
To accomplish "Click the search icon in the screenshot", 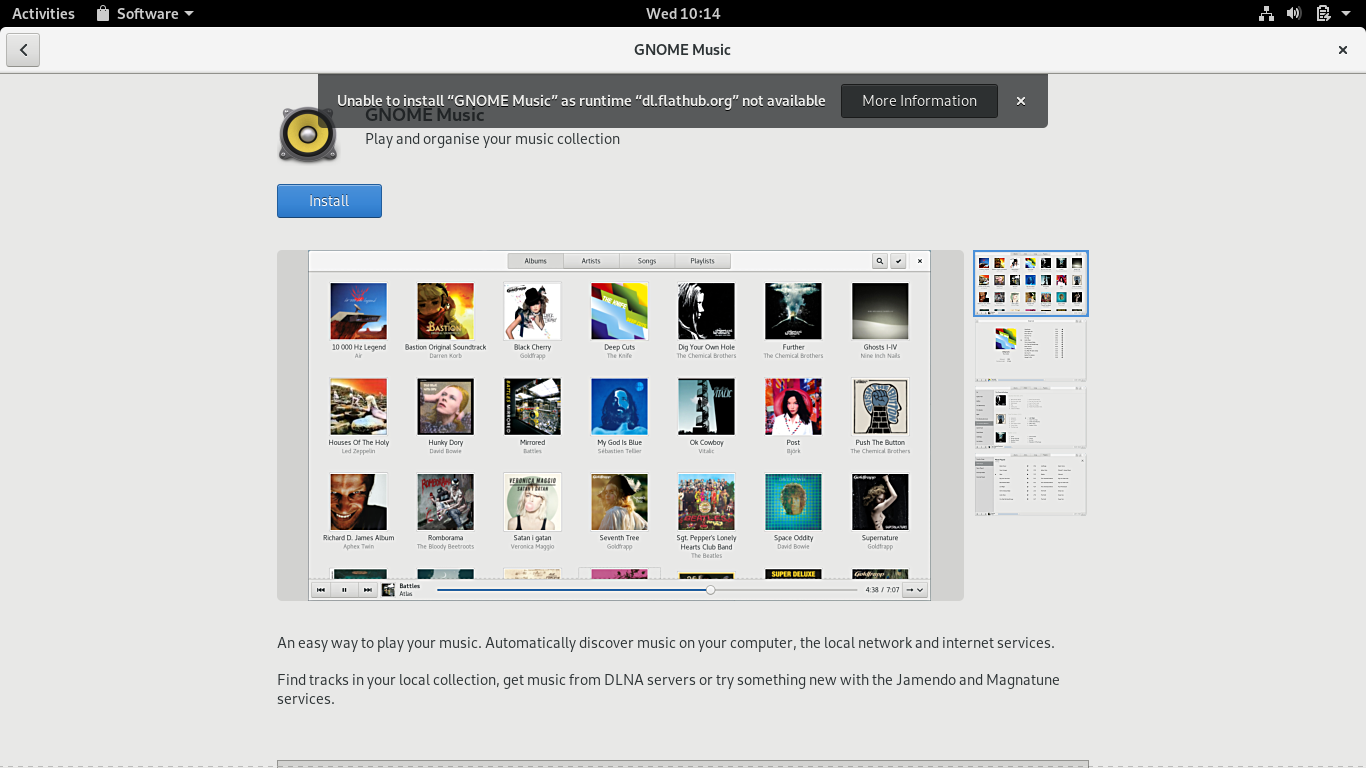I will [880, 261].
